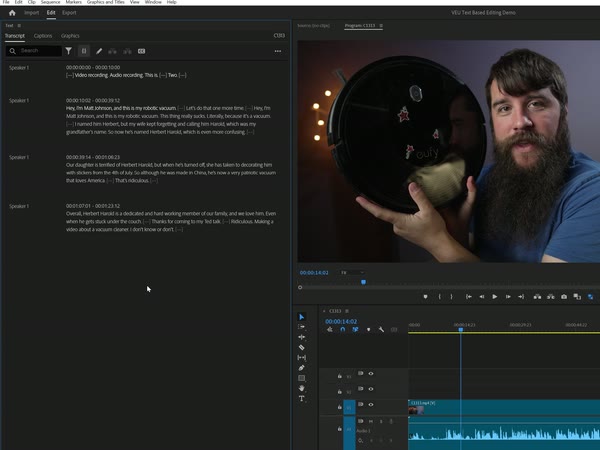
Task: Select the Edit workspace tab
Action: pos(51,13)
